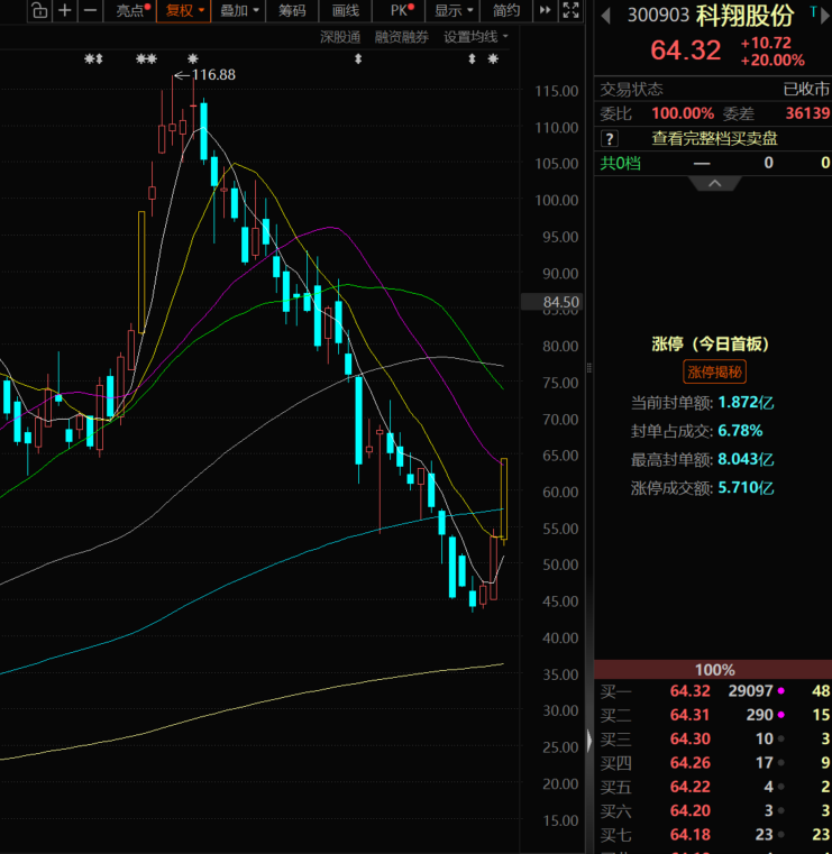Open the 叠加 overlay dropdown

(238, 10)
